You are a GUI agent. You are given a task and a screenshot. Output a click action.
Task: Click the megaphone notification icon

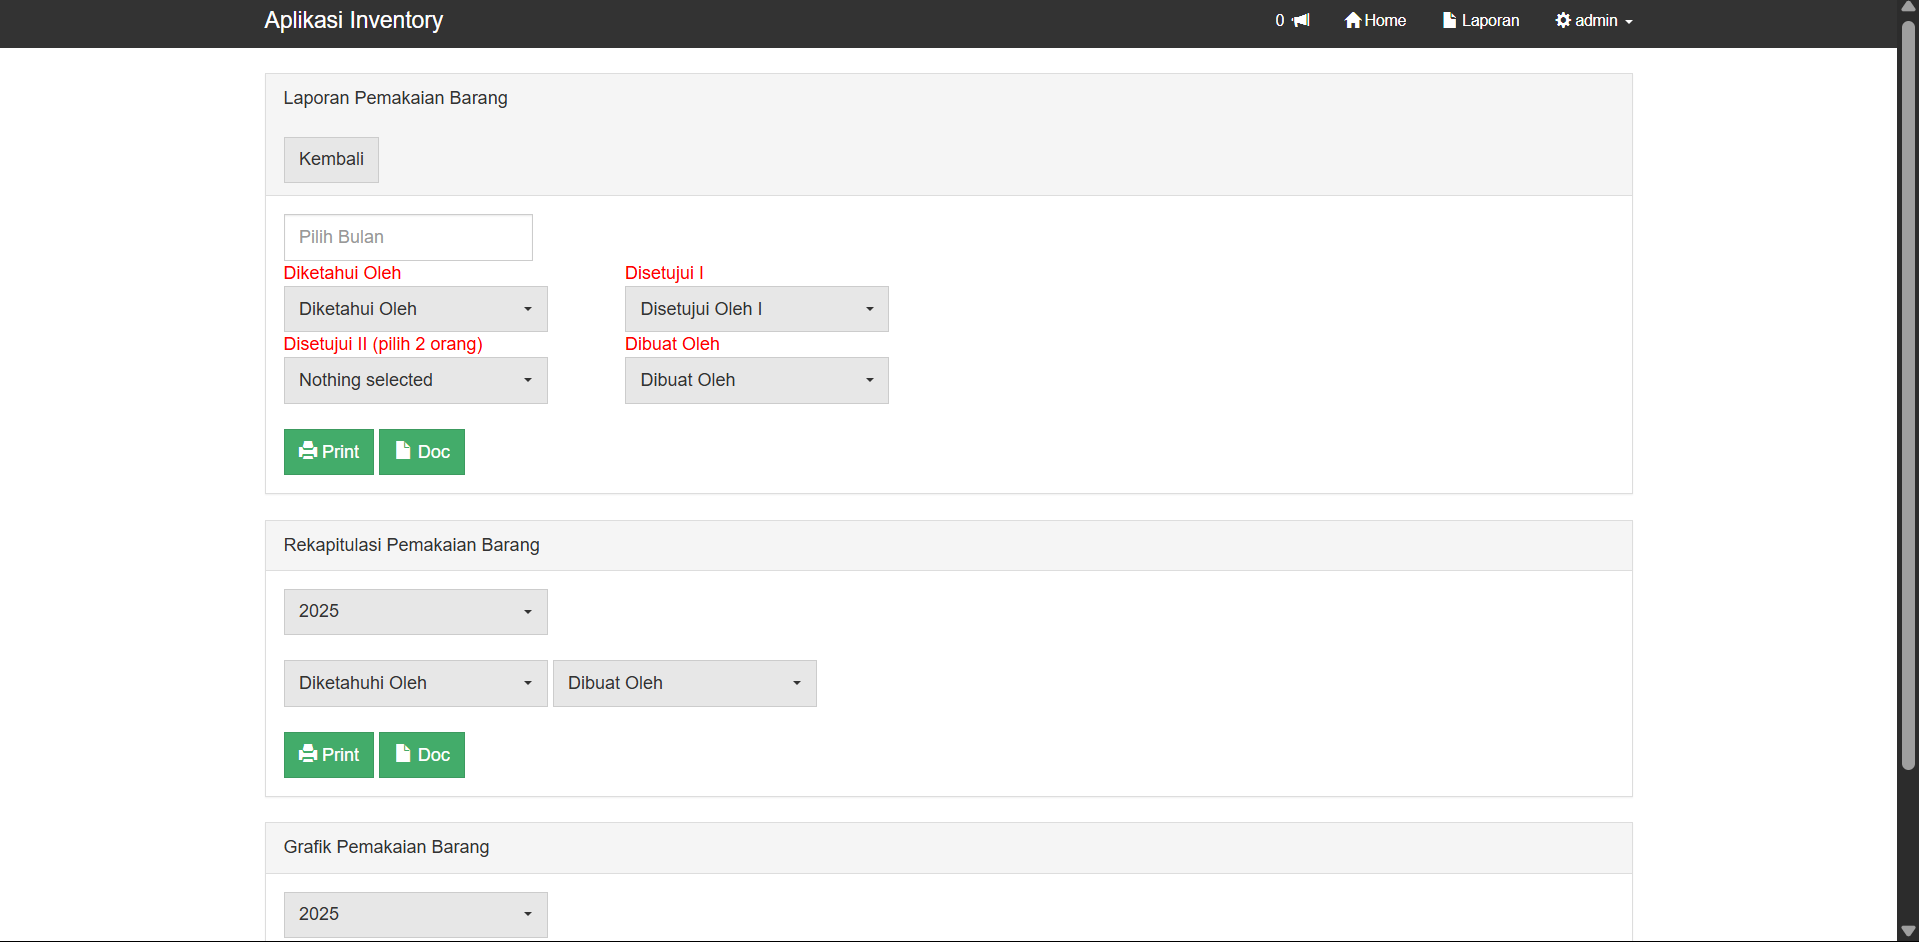click(1300, 20)
